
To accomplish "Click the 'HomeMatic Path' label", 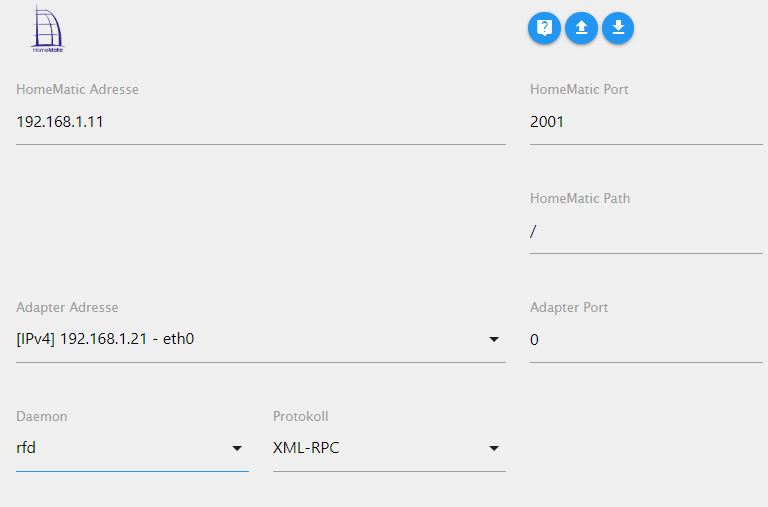I will (580, 198).
